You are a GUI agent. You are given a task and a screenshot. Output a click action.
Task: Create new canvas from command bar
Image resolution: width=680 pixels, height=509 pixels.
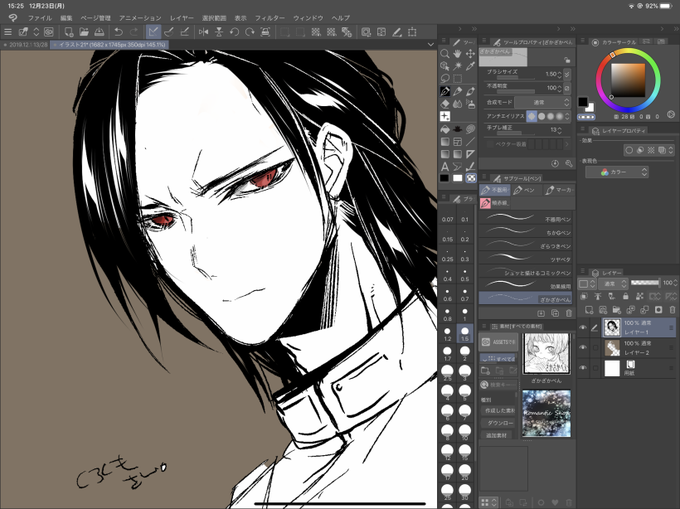(69, 32)
